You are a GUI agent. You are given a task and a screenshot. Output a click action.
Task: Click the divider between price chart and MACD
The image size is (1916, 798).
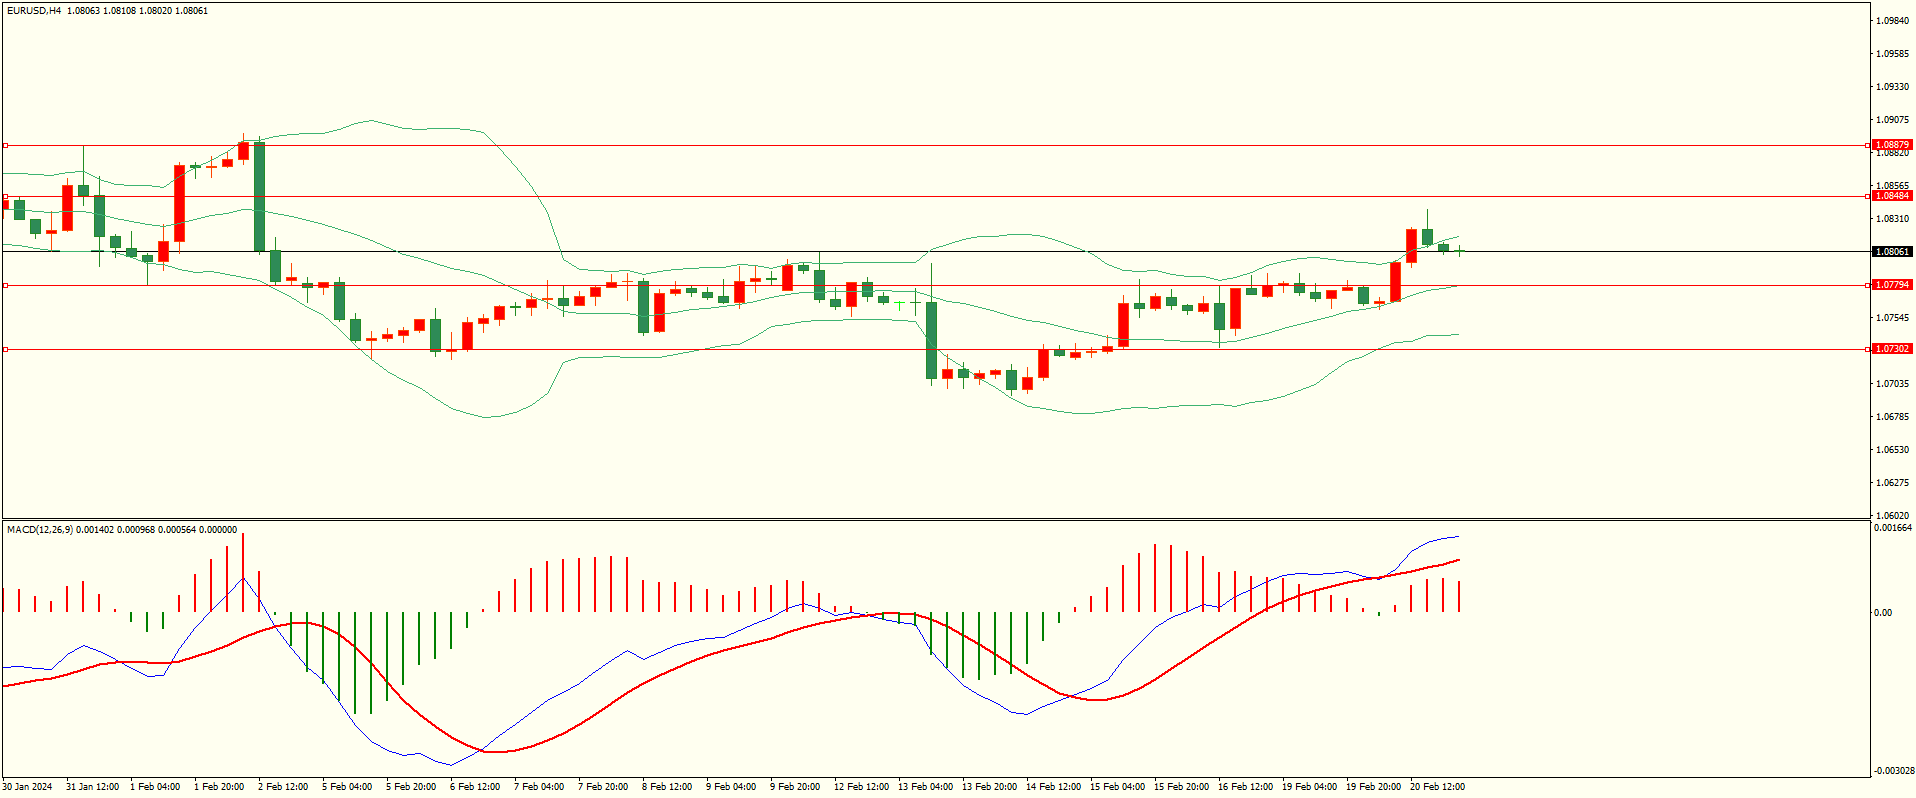[x=935, y=519]
